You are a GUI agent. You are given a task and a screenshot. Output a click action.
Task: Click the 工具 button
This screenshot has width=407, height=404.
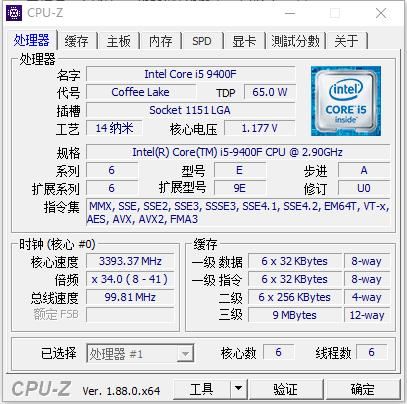point(202,389)
